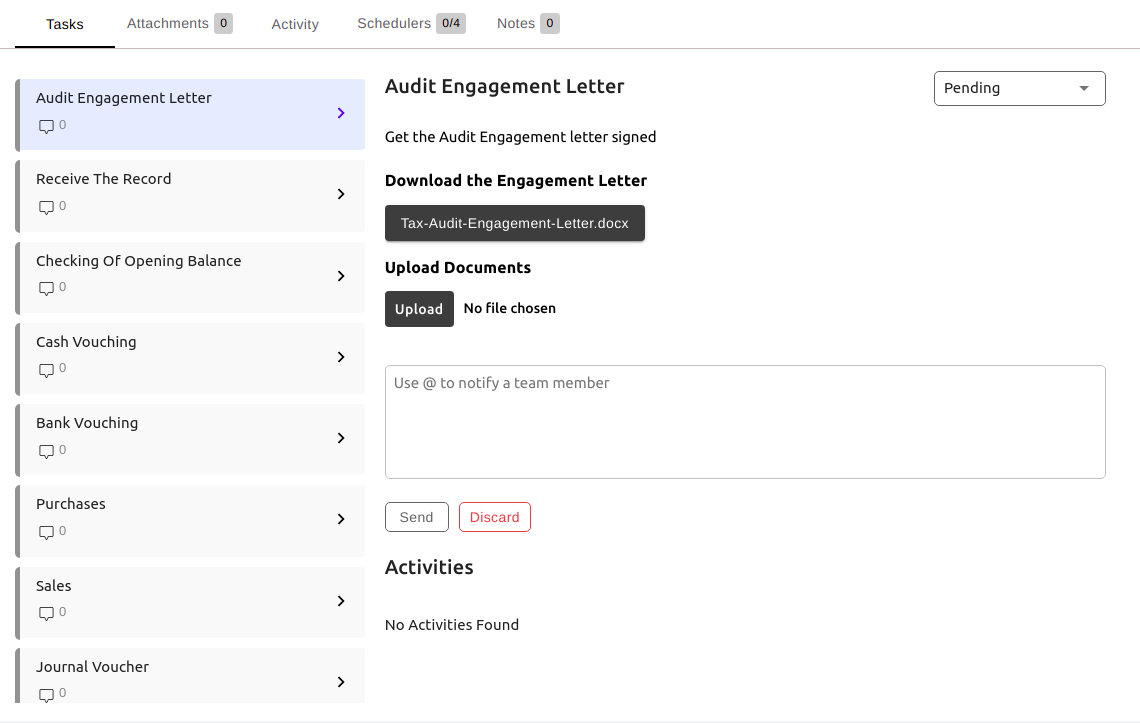Discard the comment draft

click(494, 517)
